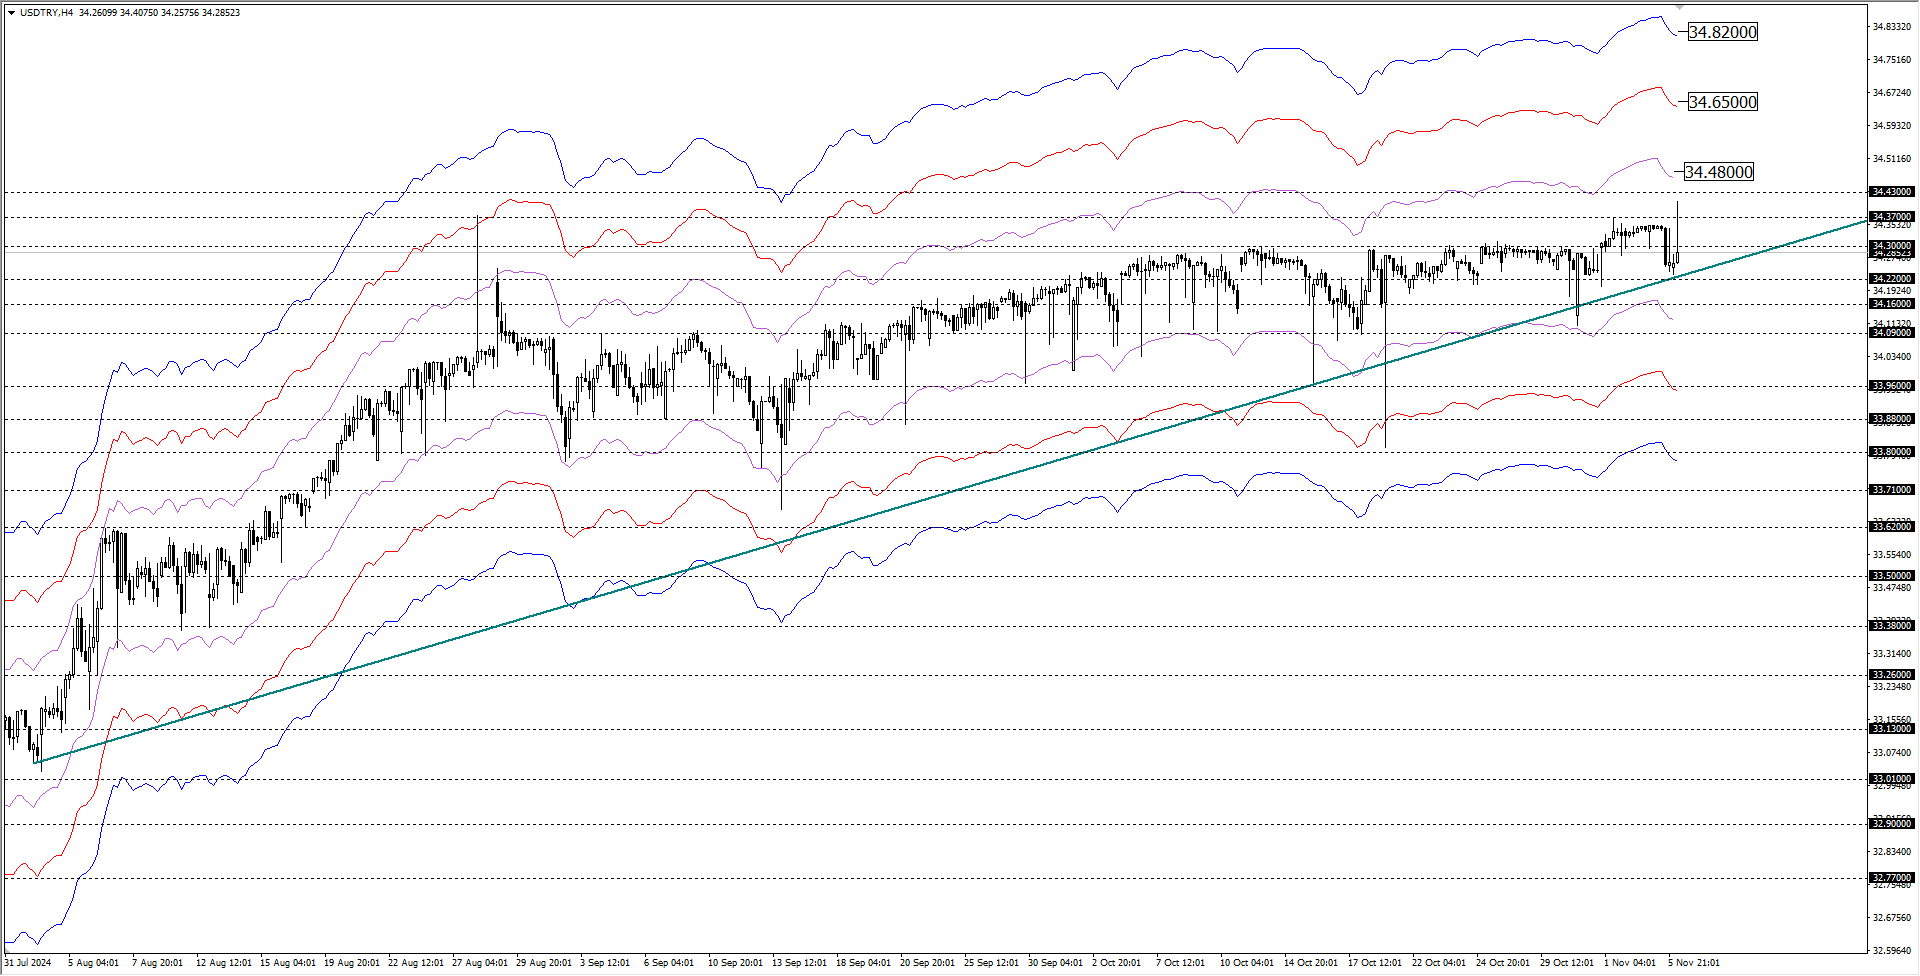Click the 17 Oct 12:01 time label
The width and height of the screenshot is (1920, 976).
click(x=1375, y=963)
